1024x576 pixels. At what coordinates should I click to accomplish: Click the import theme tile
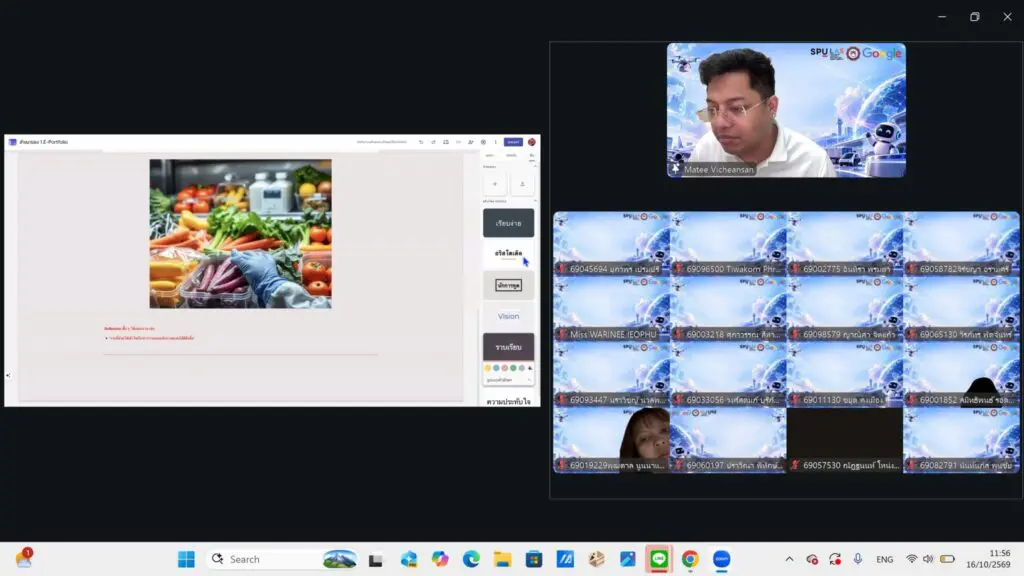pos(522,184)
